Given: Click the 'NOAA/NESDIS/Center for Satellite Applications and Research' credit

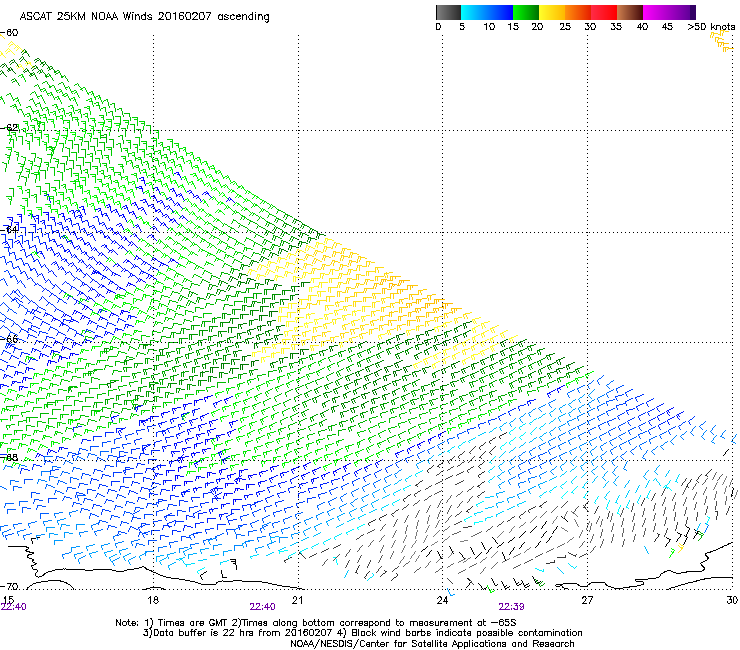Looking at the screenshot, I should tap(432, 644).
